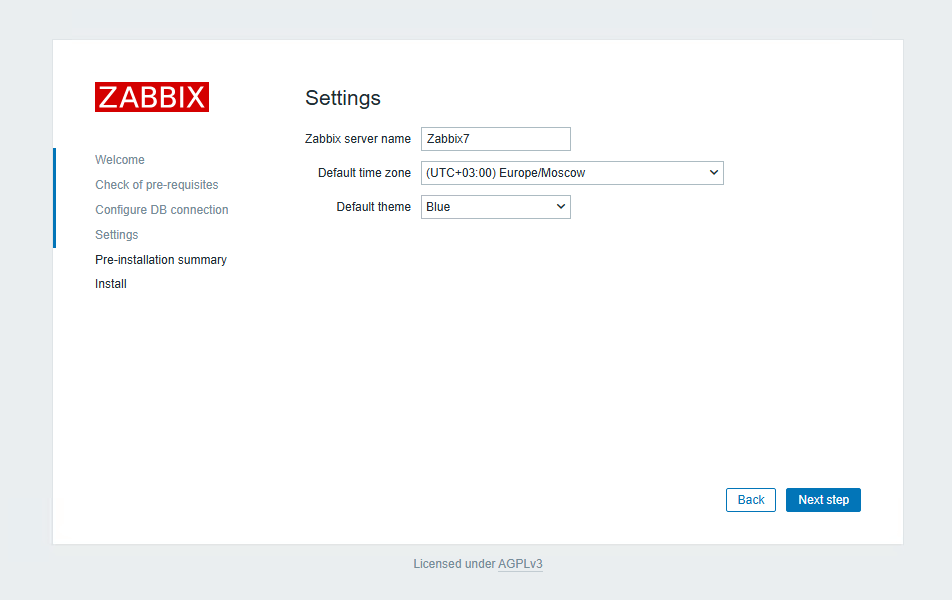Click the Settings page heading
Image resolution: width=952 pixels, height=600 pixels.
[342, 98]
